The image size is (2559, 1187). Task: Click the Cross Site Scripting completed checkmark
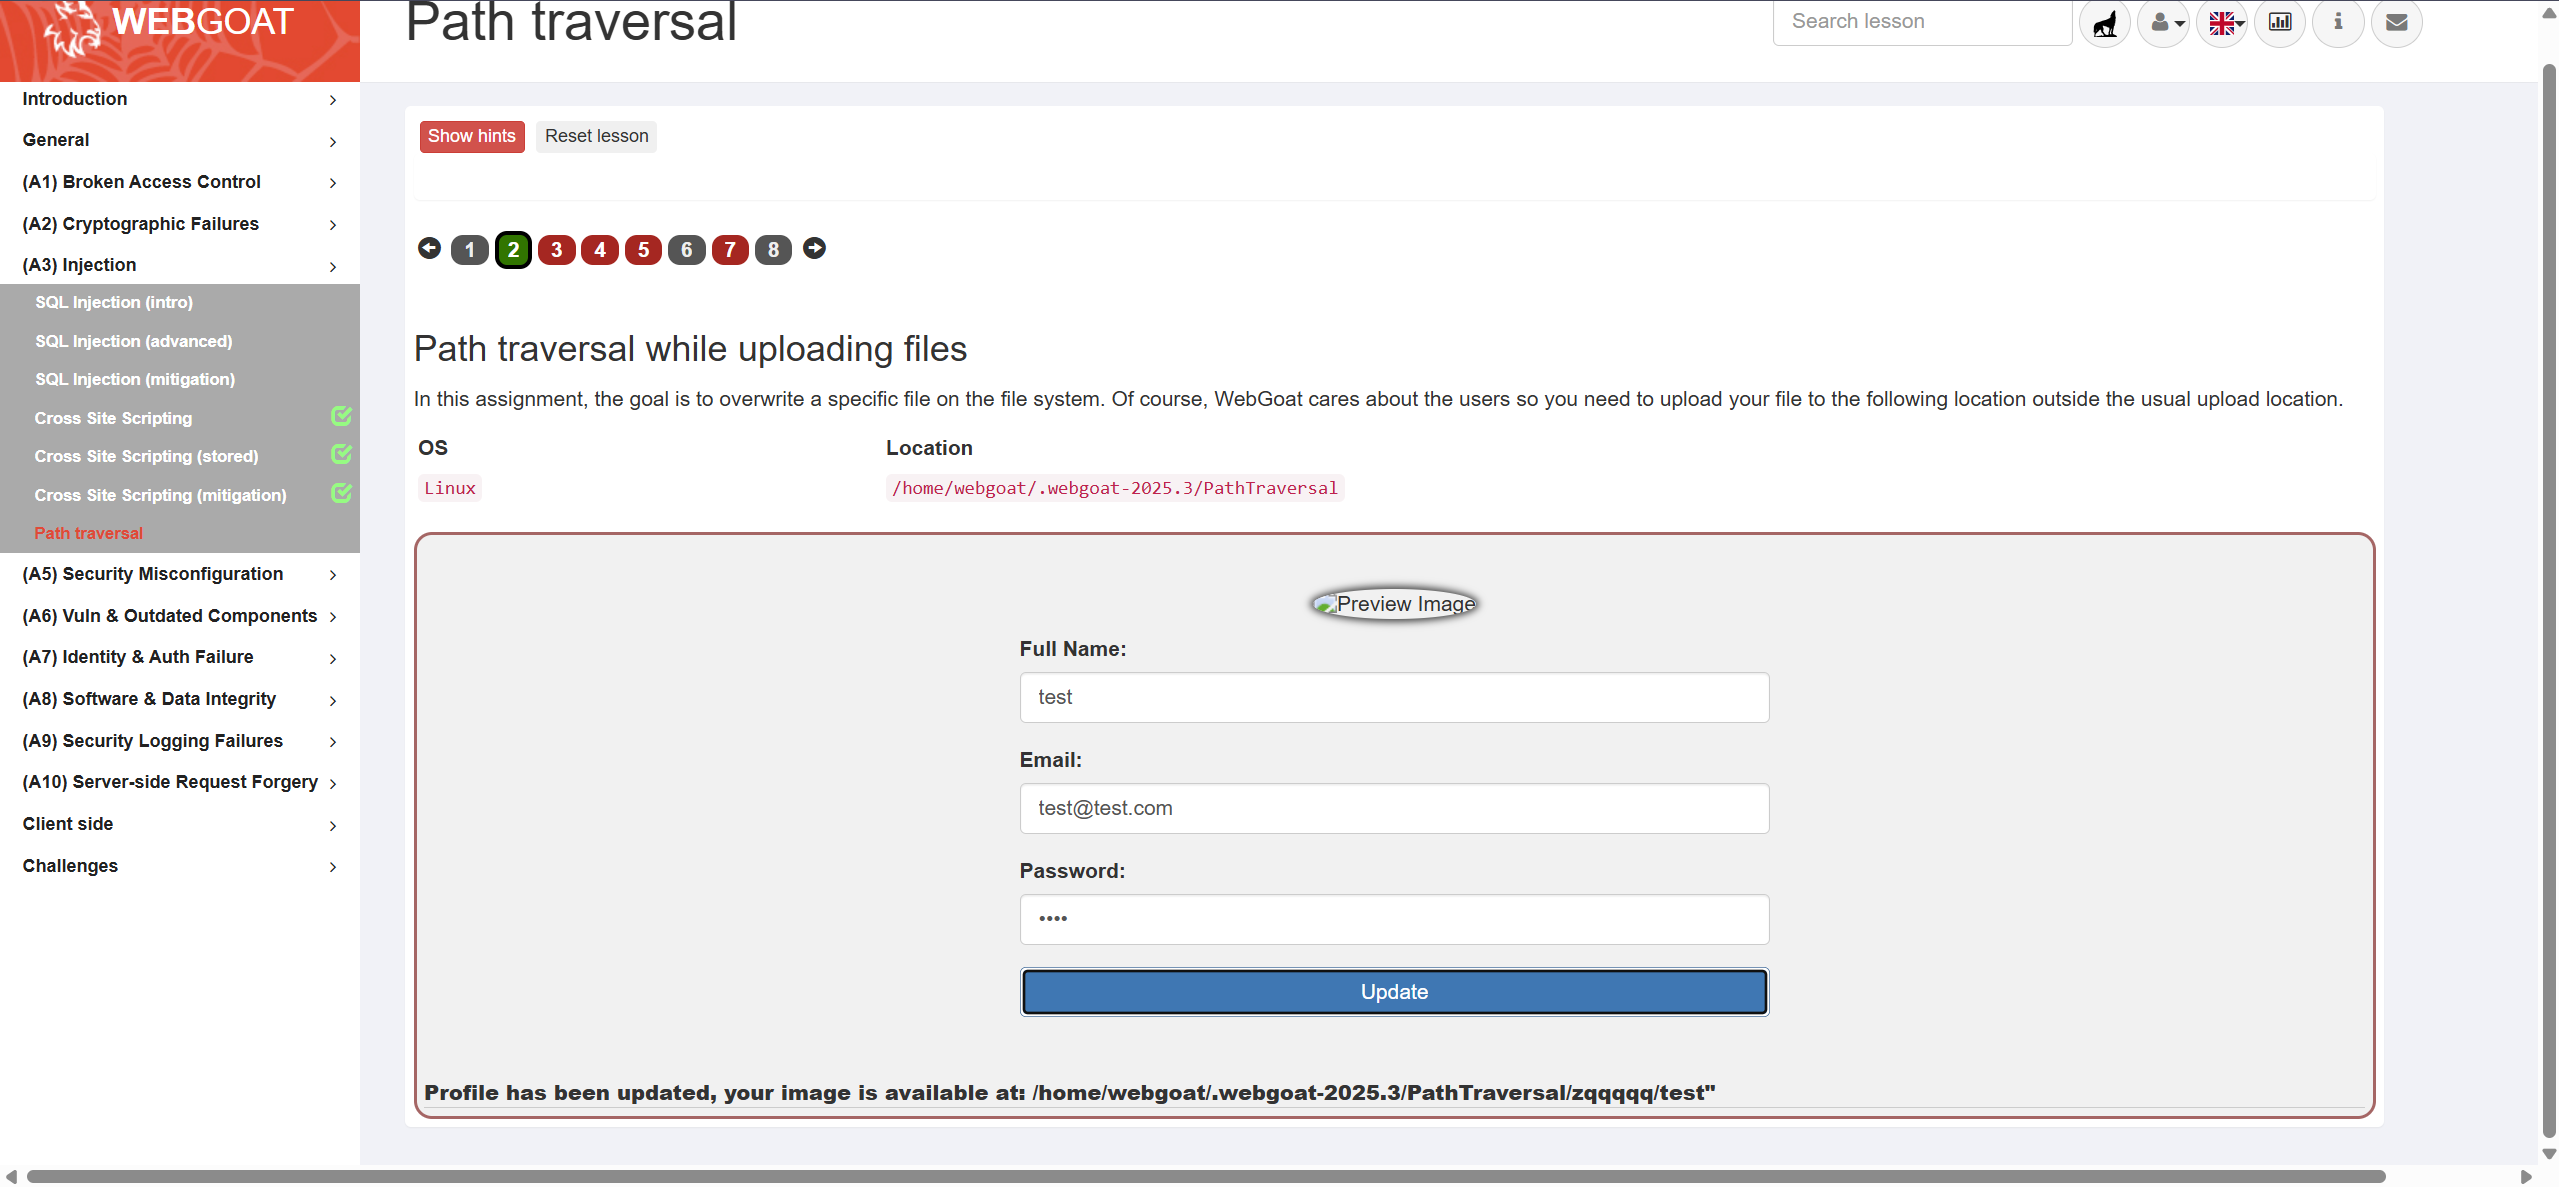point(341,416)
